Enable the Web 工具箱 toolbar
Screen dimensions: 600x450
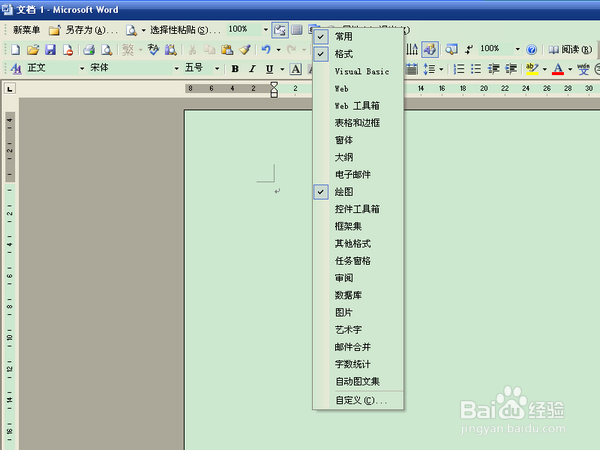tap(358, 106)
